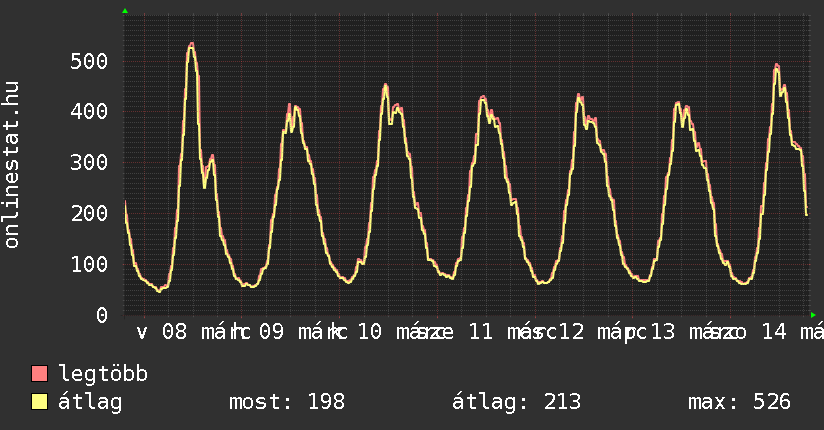824x430 pixels.
Task: Click the 'max: 526' statistic
Action: point(739,402)
